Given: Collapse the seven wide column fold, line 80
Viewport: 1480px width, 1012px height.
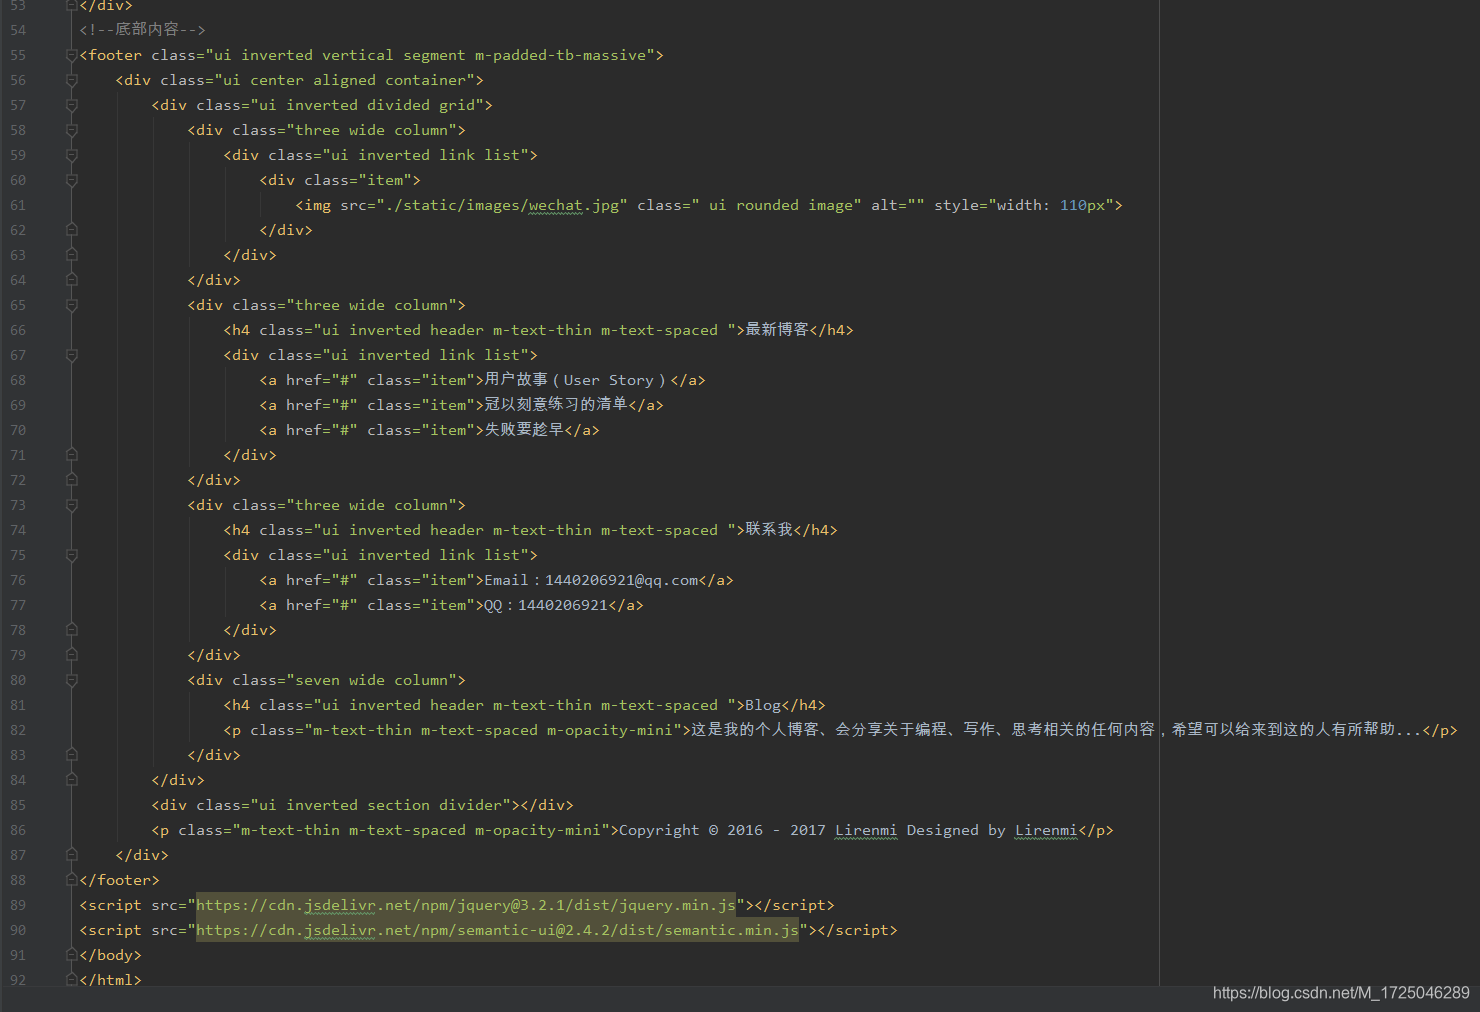Looking at the screenshot, I should click(72, 680).
